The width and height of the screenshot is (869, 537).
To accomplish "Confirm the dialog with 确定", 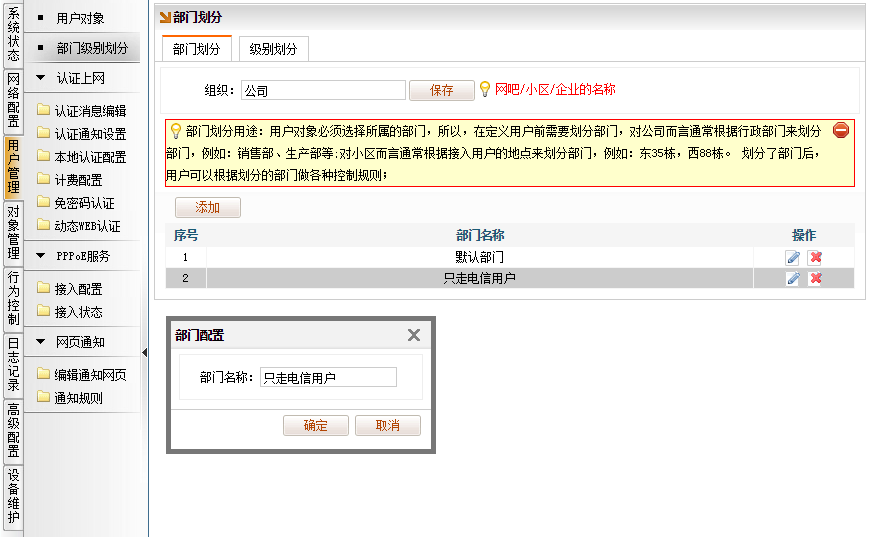I will click(316, 425).
